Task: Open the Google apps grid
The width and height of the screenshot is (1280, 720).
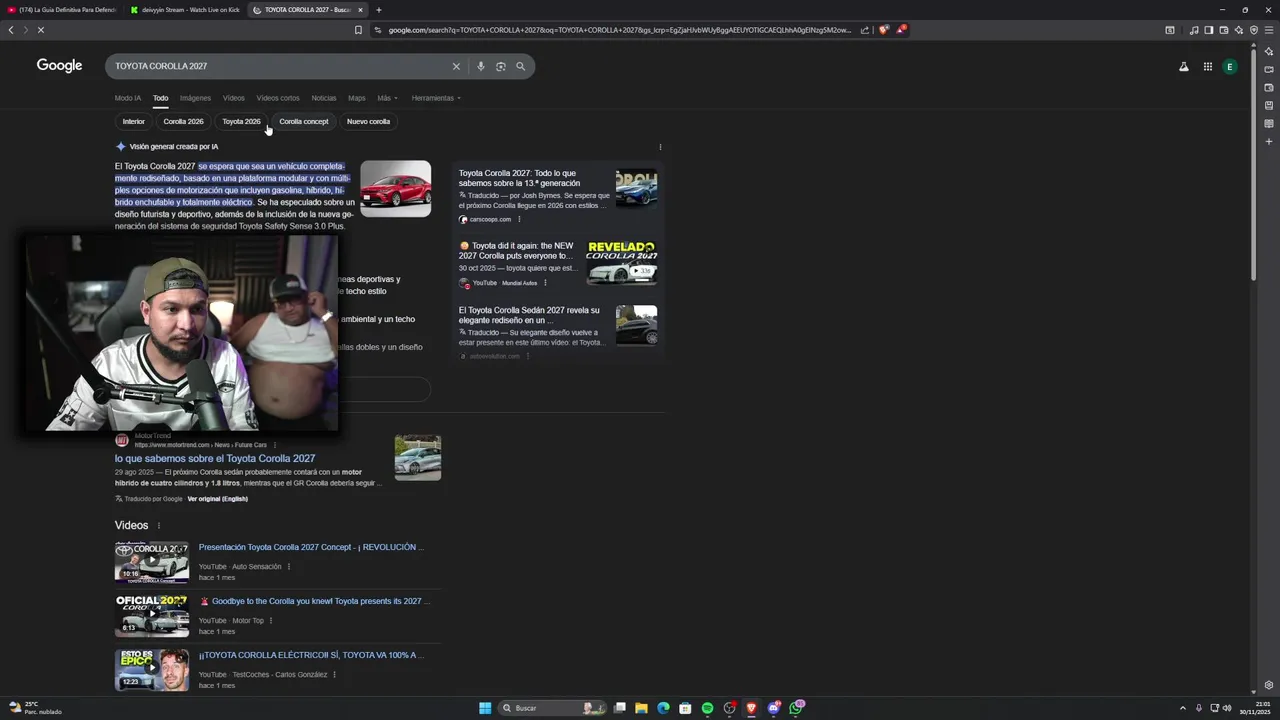Action: [1208, 67]
